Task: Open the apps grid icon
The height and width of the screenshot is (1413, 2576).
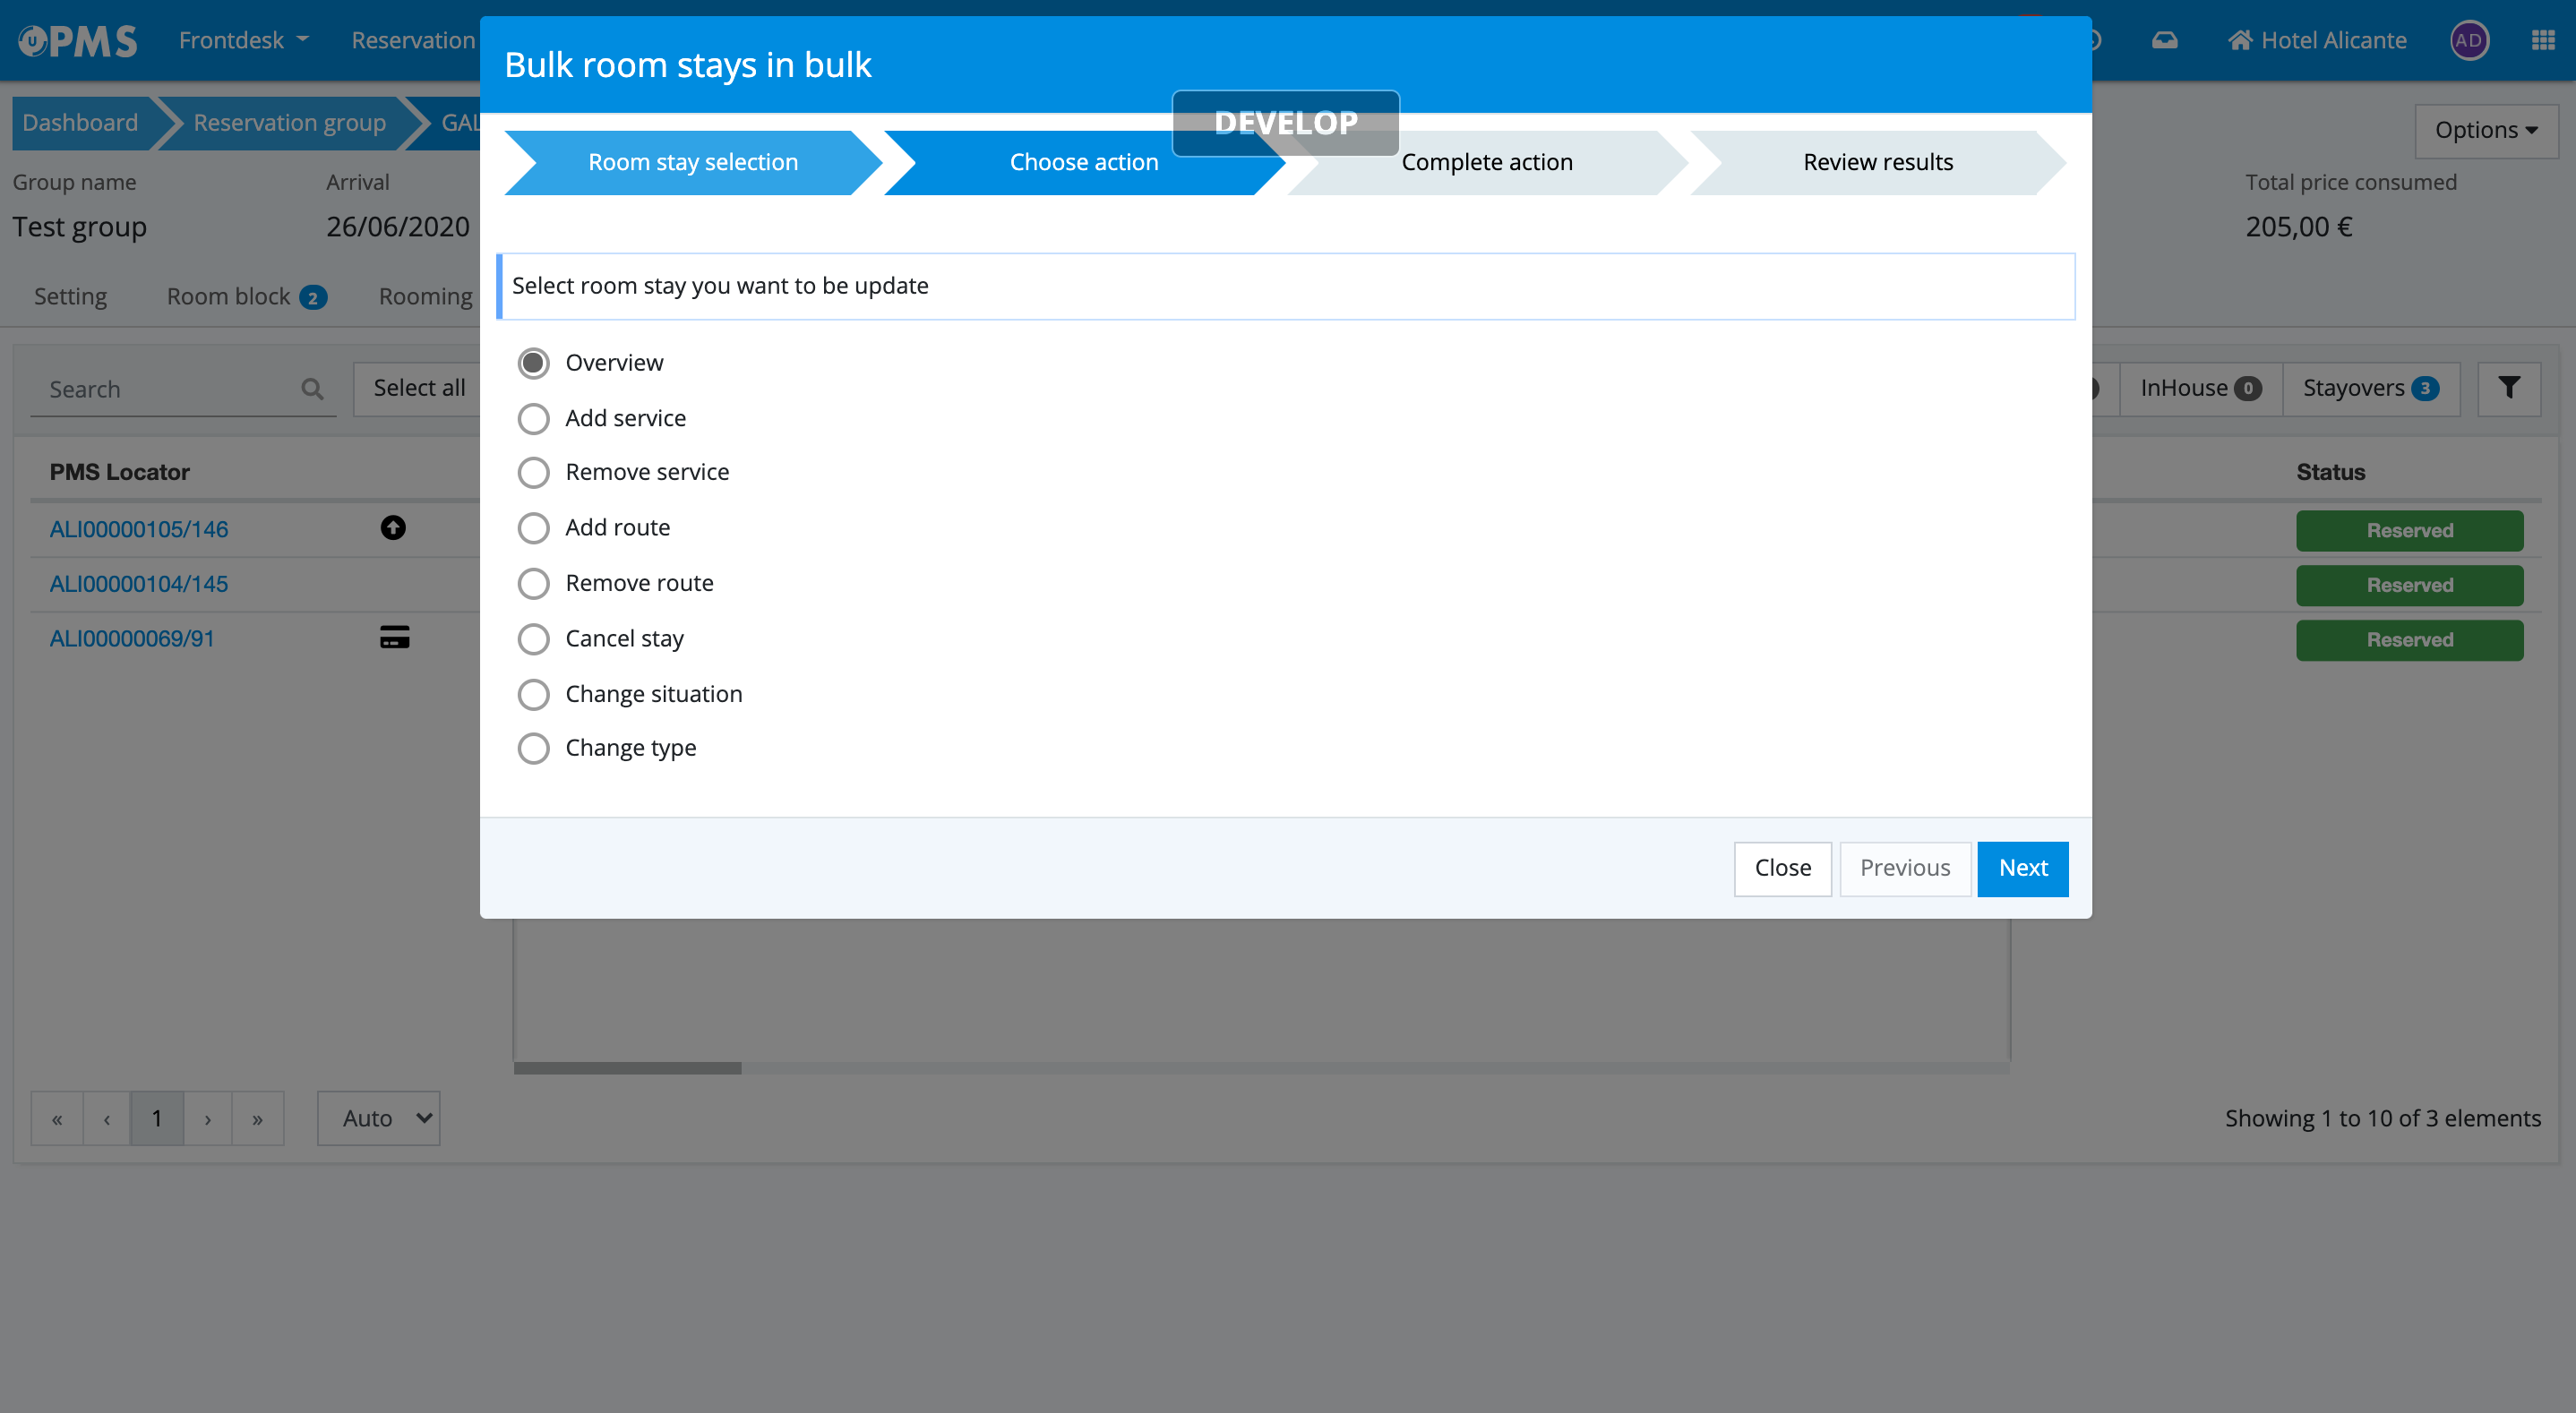Action: click(x=2543, y=41)
